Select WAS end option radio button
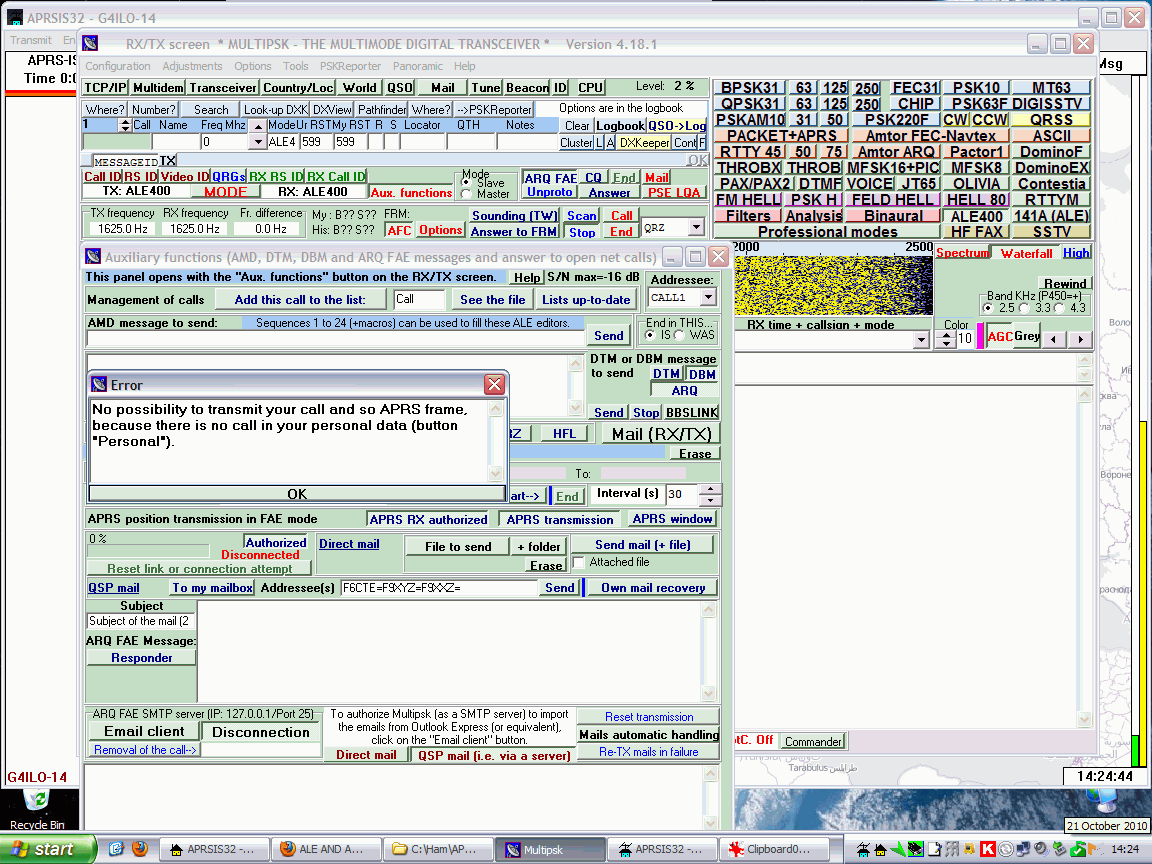1152x864 pixels. pos(679,335)
